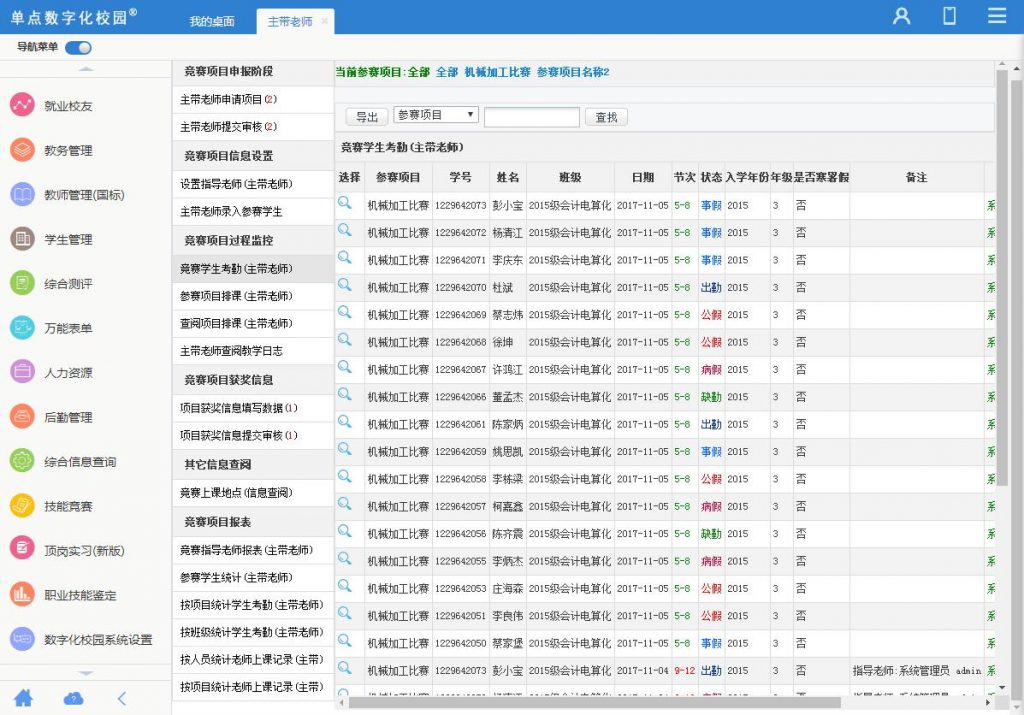Toggle the 导航菜单 switch
This screenshot has width=1024, height=715.
coord(78,48)
